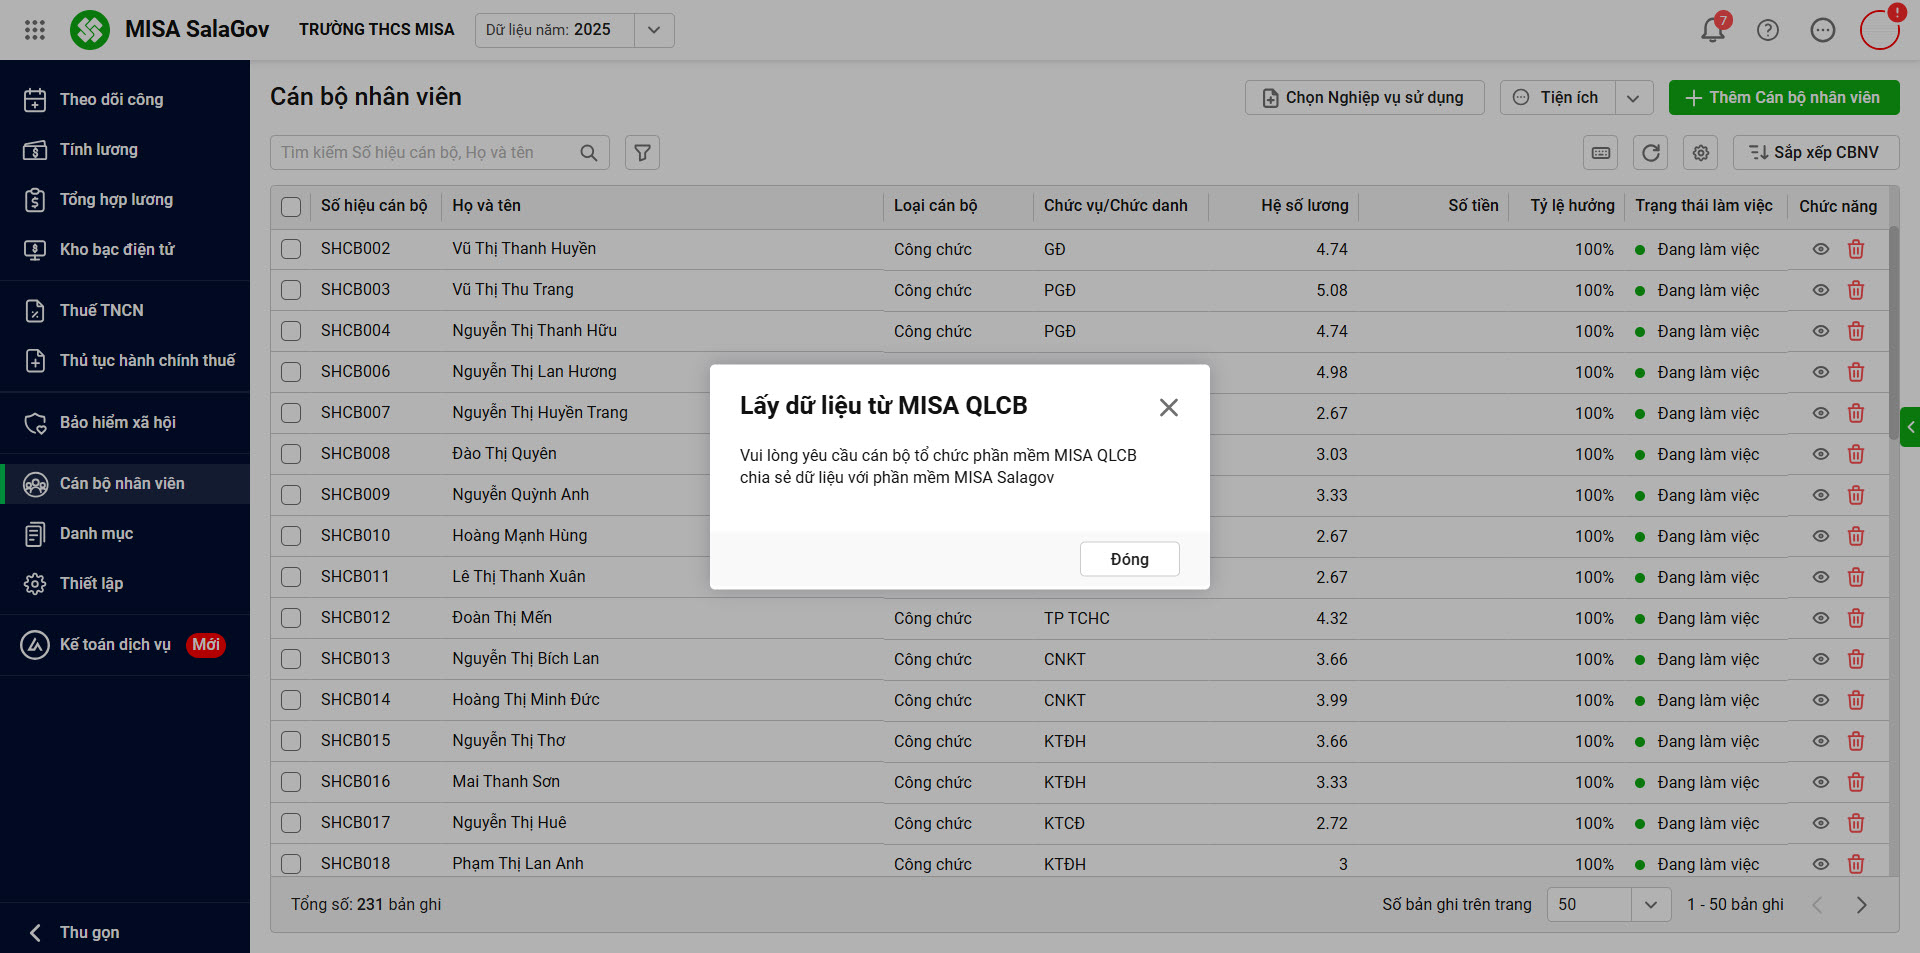Tick the checkbox for SHCB004
Screen dimensions: 1920x953
pos(291,331)
